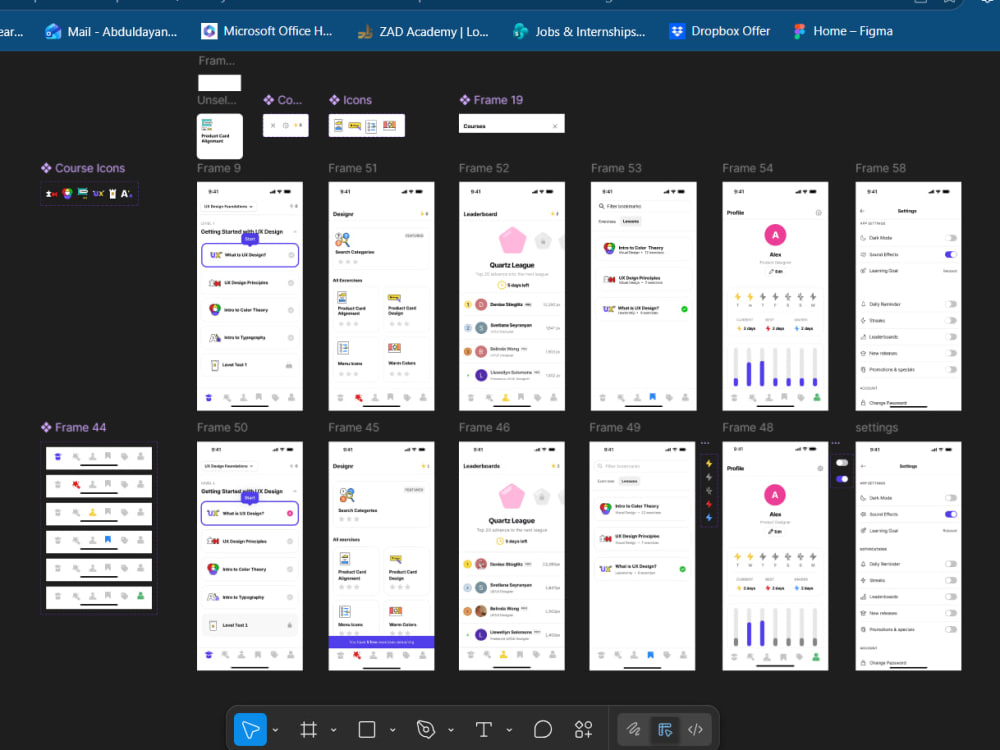Select the Move tool in the toolbar
The height and width of the screenshot is (750, 1000).
pos(250,729)
